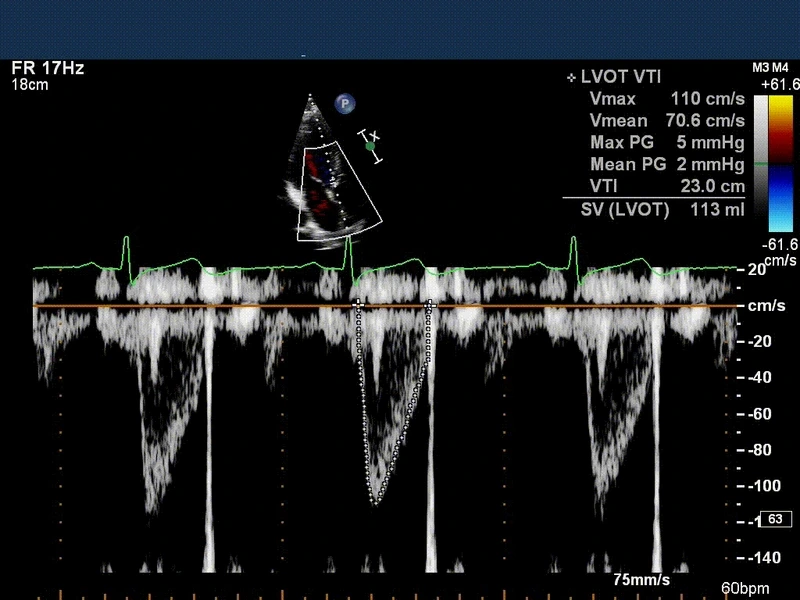The height and width of the screenshot is (600, 800).
Task: Click the FR 17Hz frame rate label
Action: click(x=47, y=69)
